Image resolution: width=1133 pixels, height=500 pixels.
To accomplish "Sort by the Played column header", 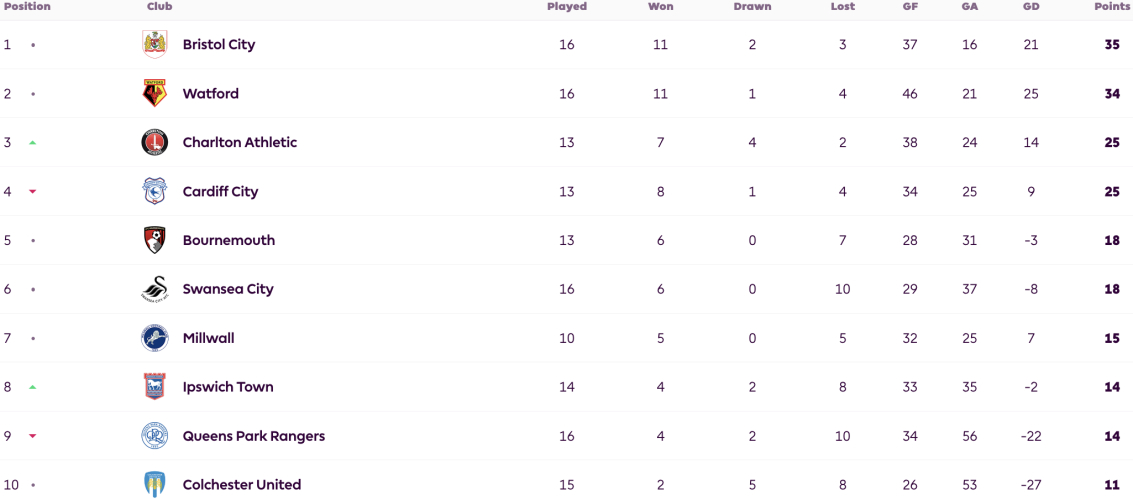I will (566, 7).
